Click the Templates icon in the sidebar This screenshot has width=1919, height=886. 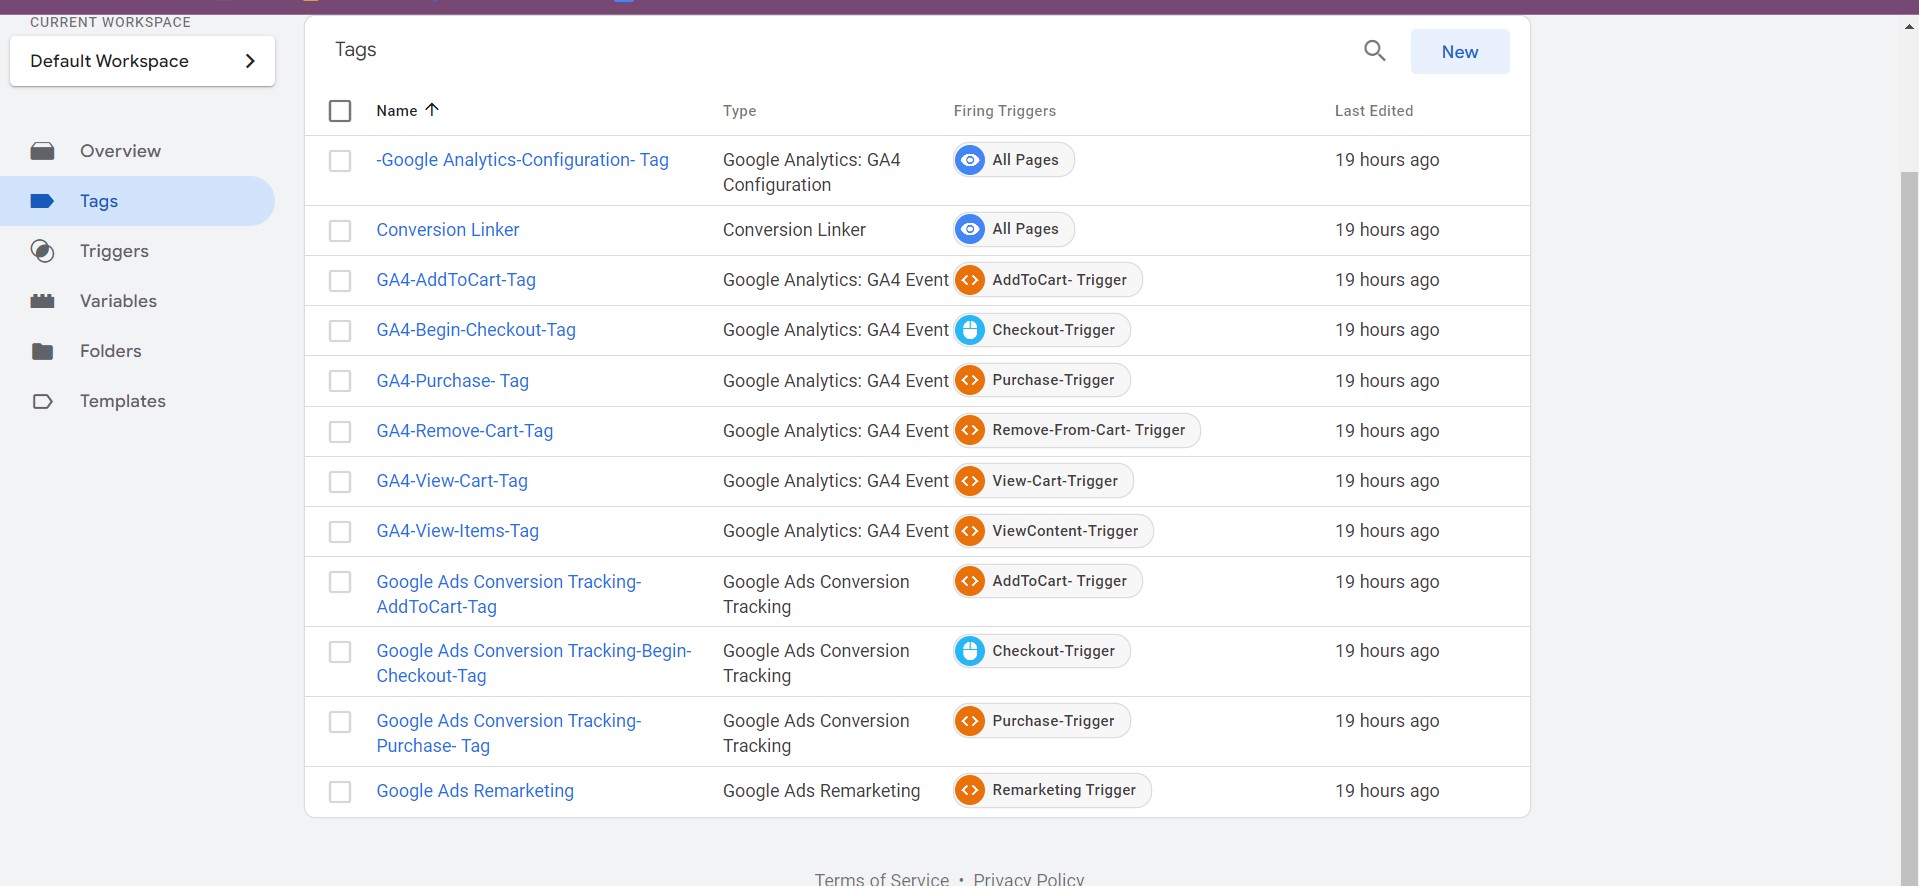tap(42, 401)
